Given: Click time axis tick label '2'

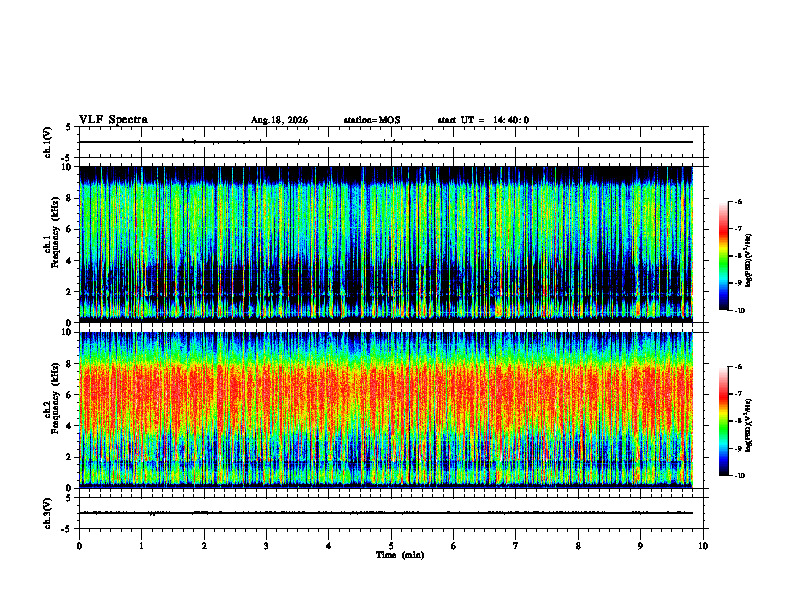Looking at the screenshot, I should point(204,546).
